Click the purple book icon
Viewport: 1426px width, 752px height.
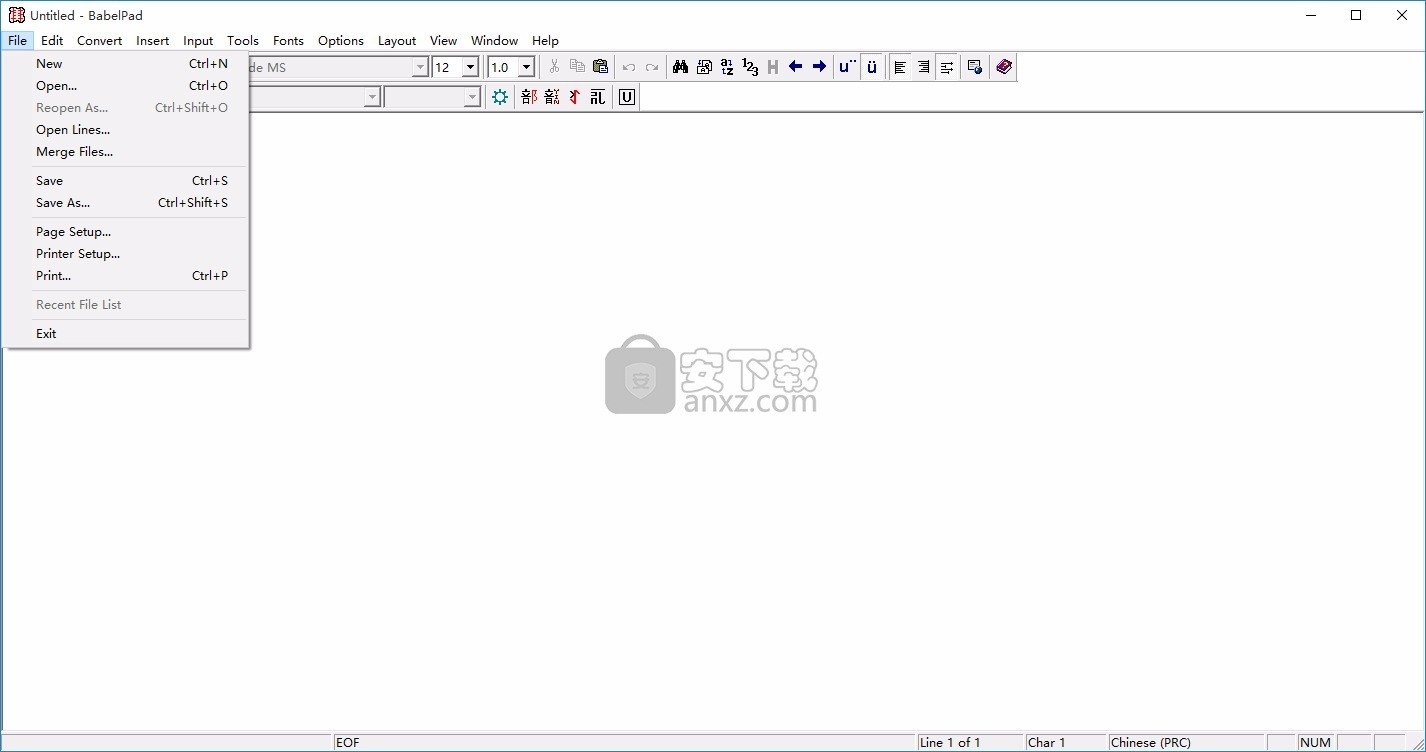pos(1004,67)
